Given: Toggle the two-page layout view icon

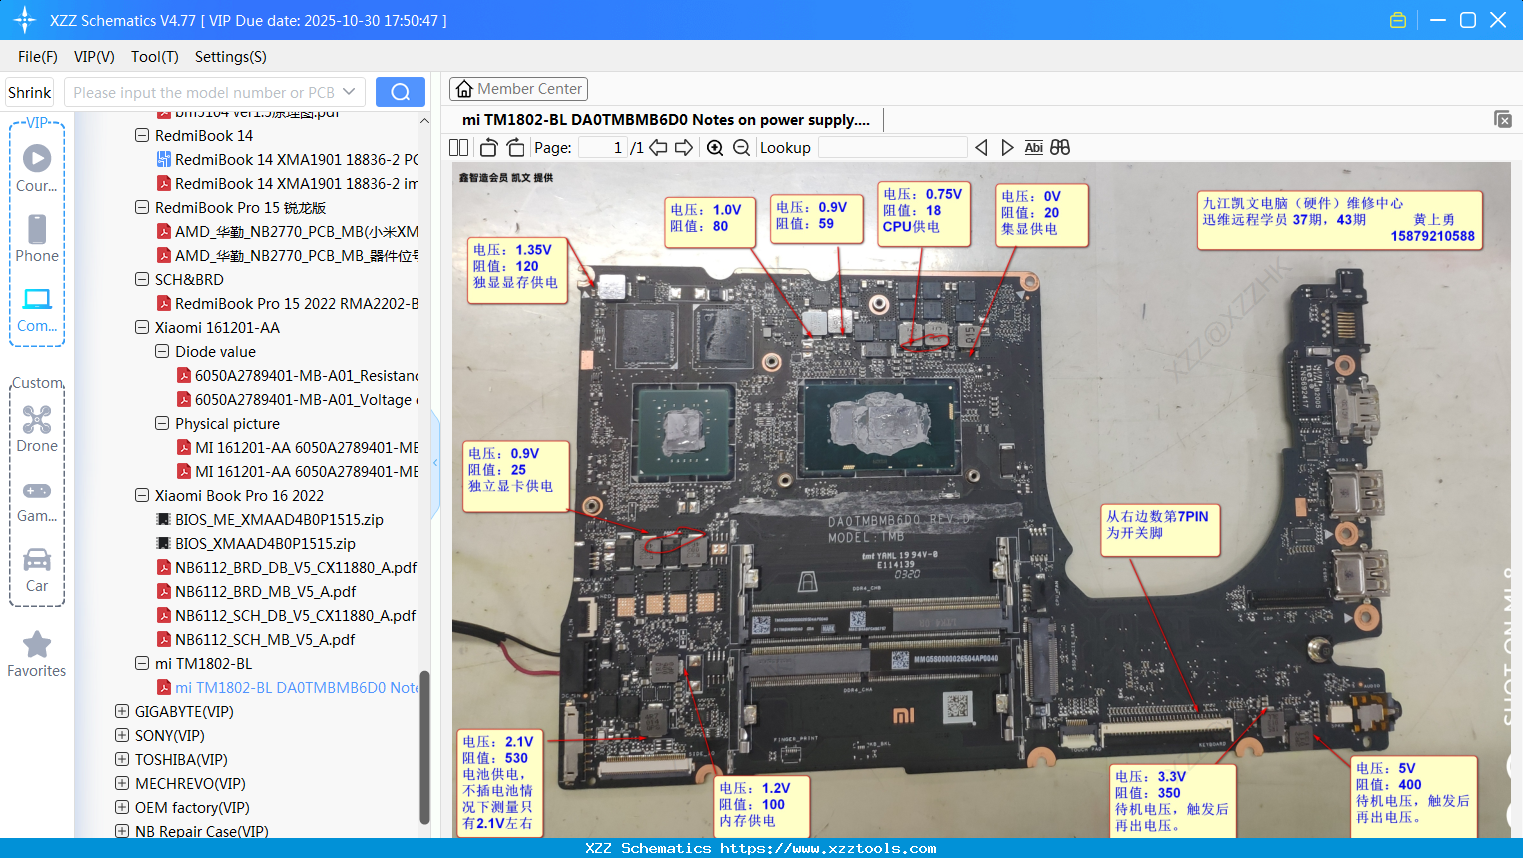Looking at the screenshot, I should tap(458, 147).
